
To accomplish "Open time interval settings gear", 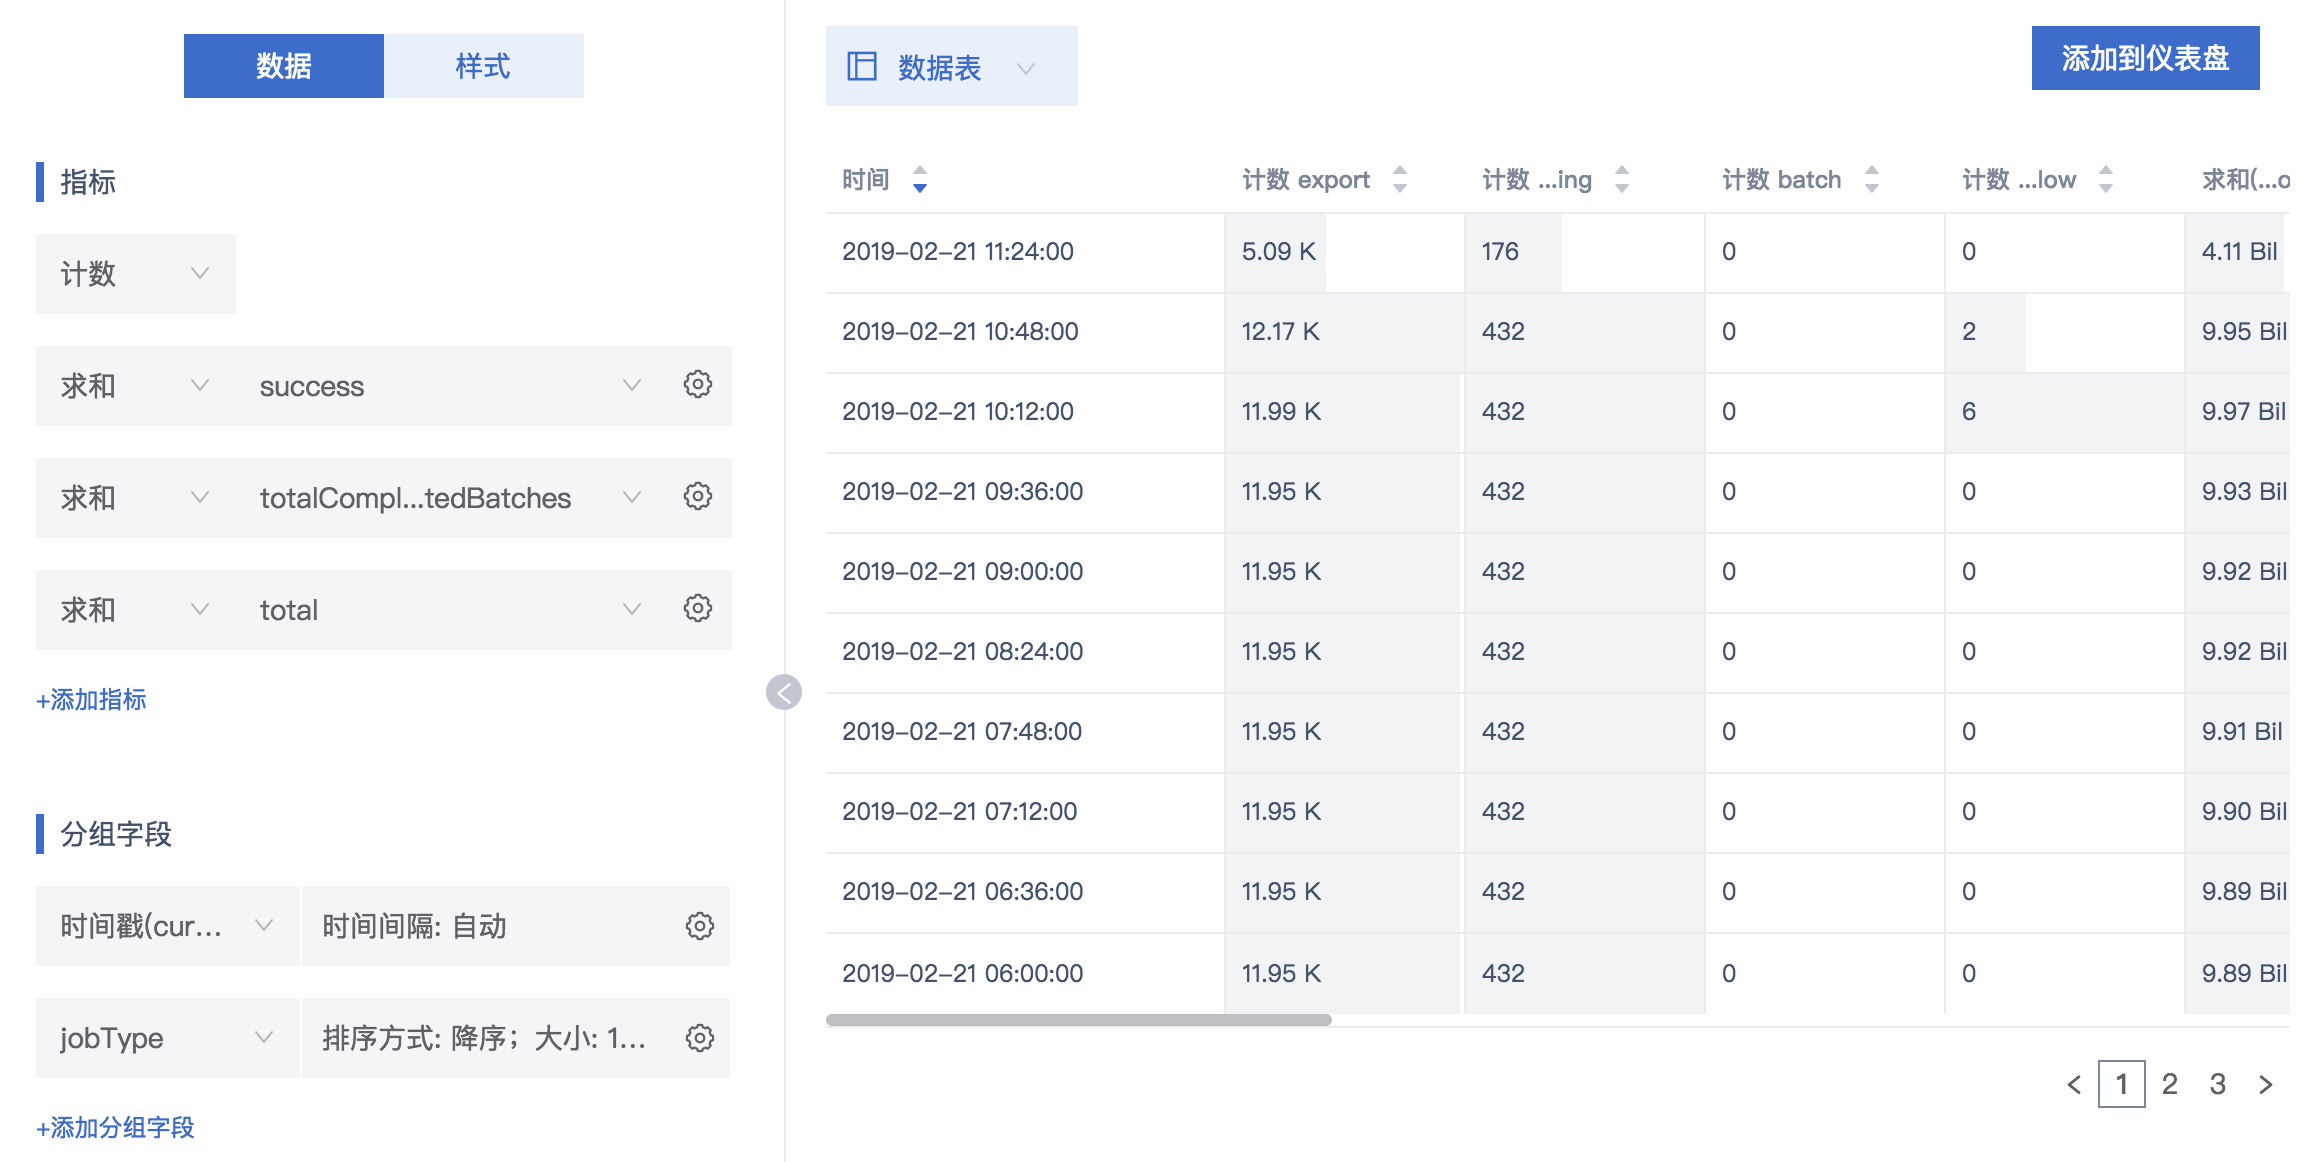I will [699, 926].
